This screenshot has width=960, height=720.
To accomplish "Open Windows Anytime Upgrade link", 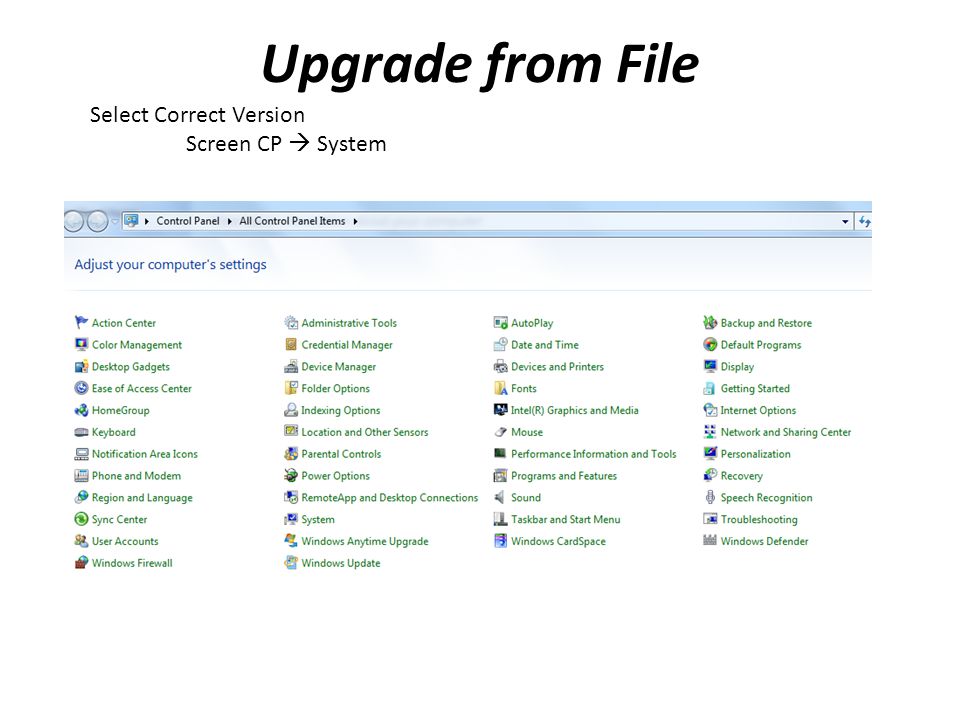I will point(365,541).
